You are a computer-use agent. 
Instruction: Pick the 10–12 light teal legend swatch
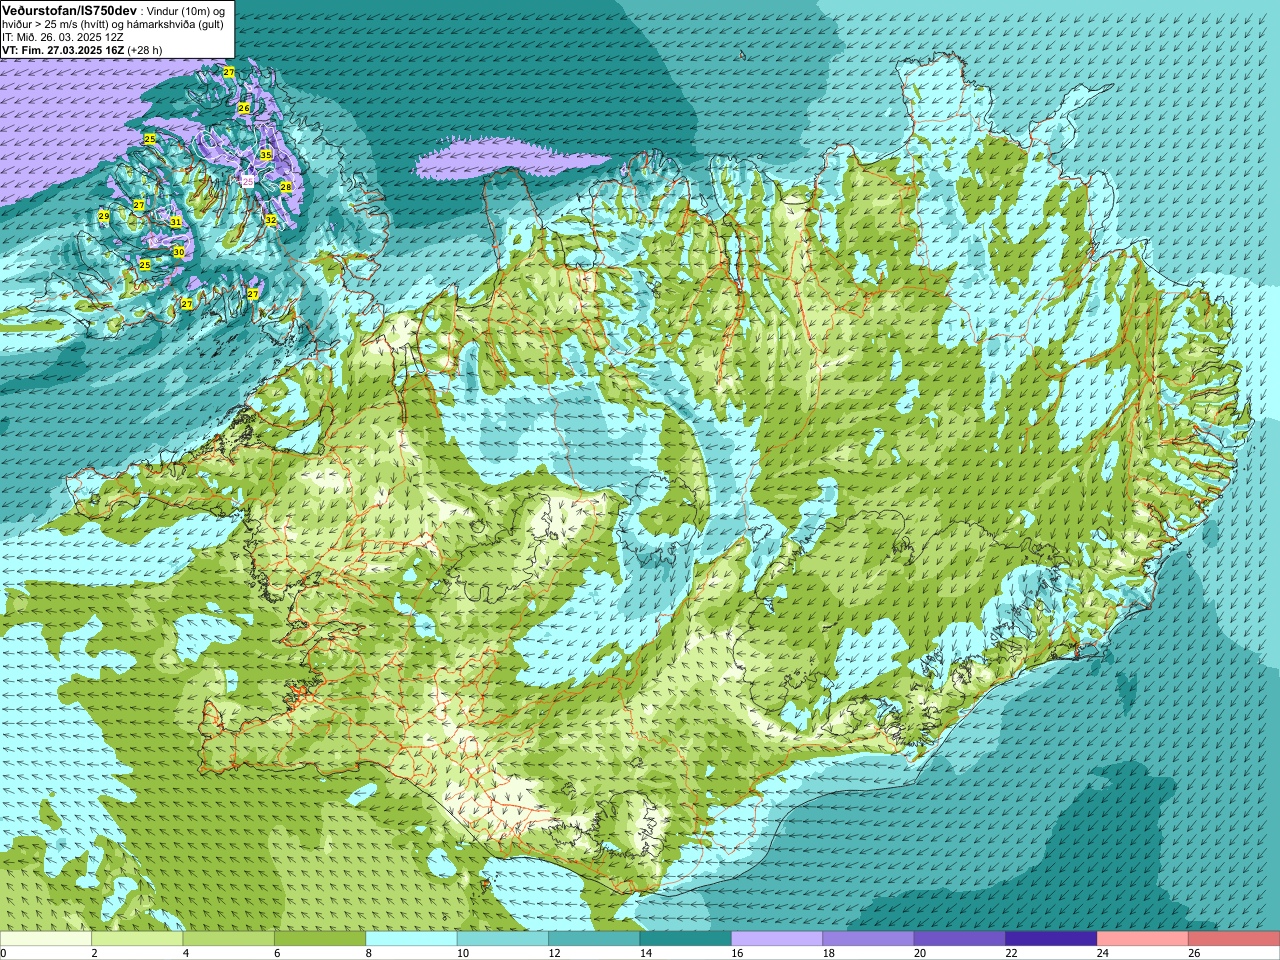(503, 939)
